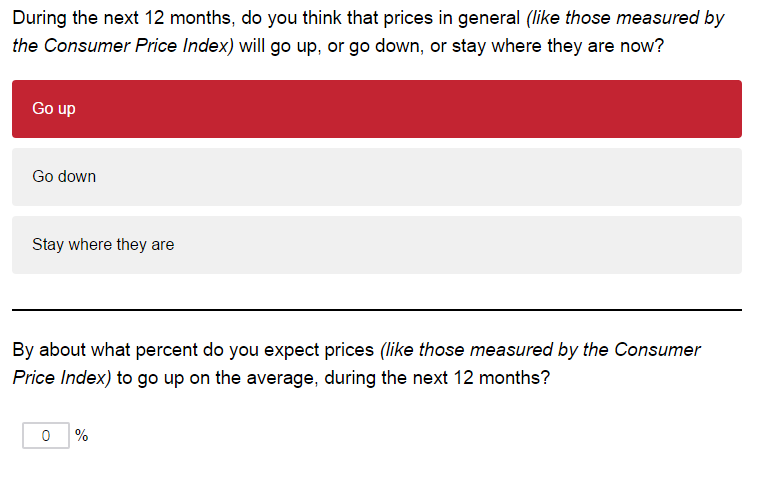Click the right end of the red "Go up" bar
Screen dimensions: 767x488
click(x=730, y=109)
